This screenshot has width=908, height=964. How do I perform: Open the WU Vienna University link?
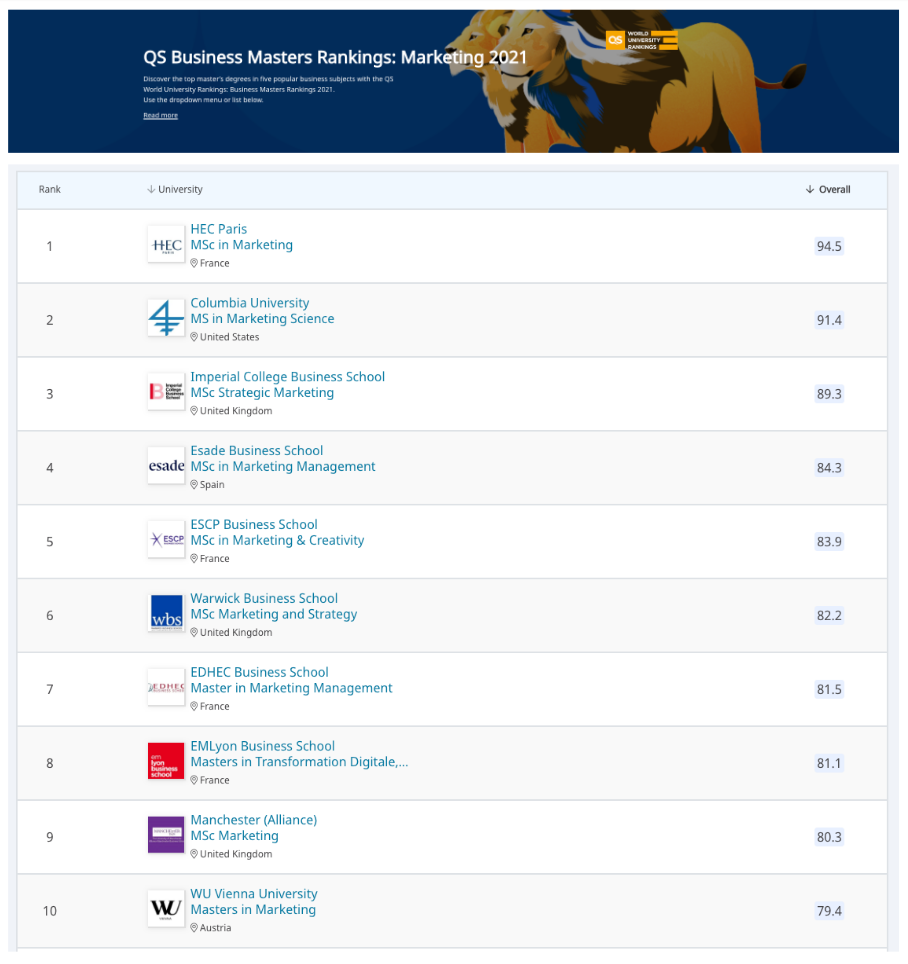point(254,893)
